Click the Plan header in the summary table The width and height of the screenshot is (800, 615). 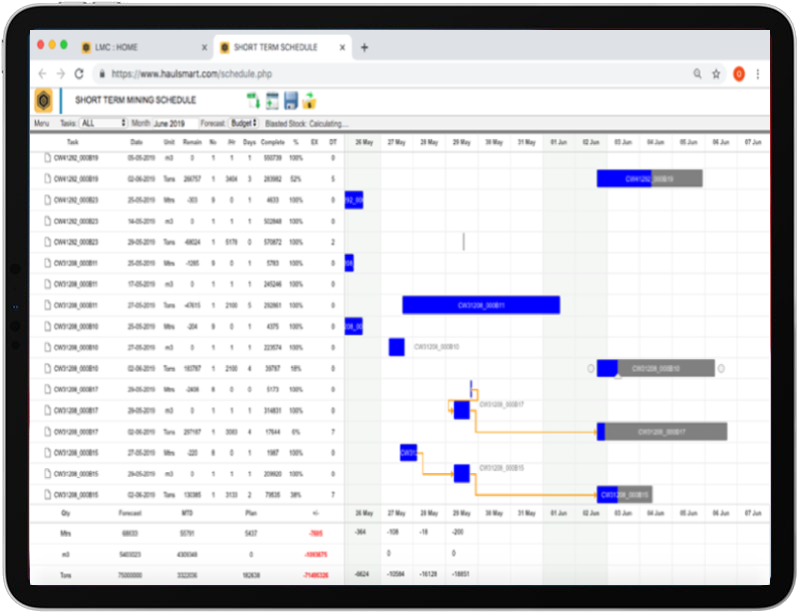point(251,513)
